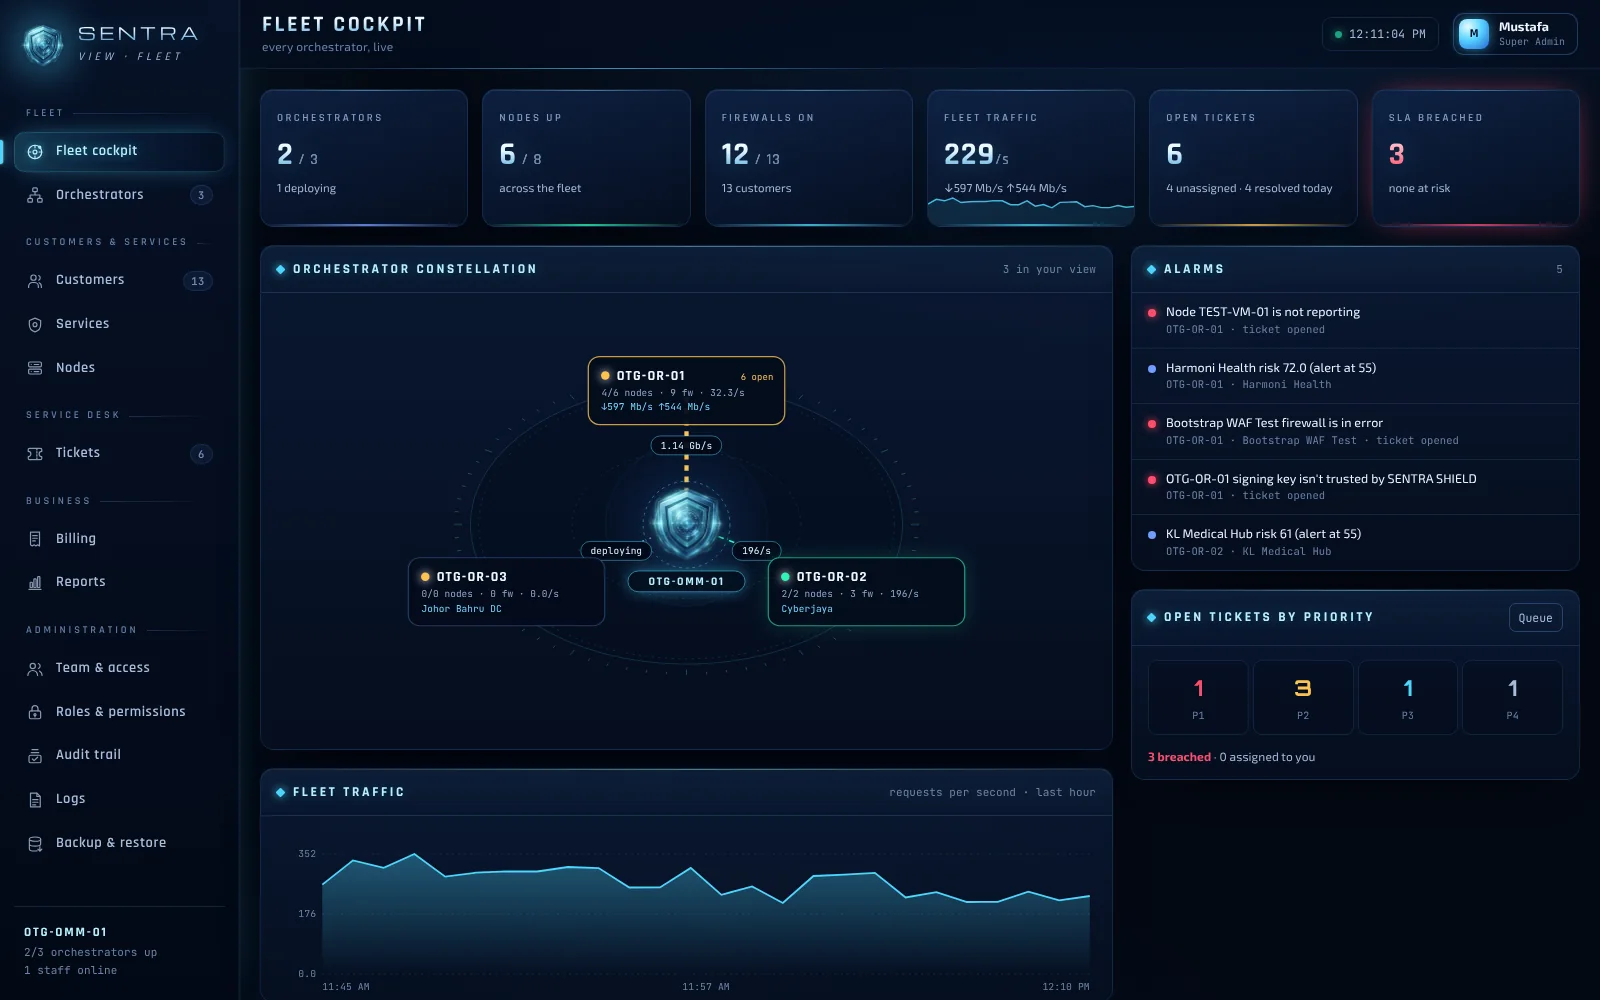Open the Harmoni Health risk alarm
This screenshot has height=1000, width=1600.
(1355, 376)
